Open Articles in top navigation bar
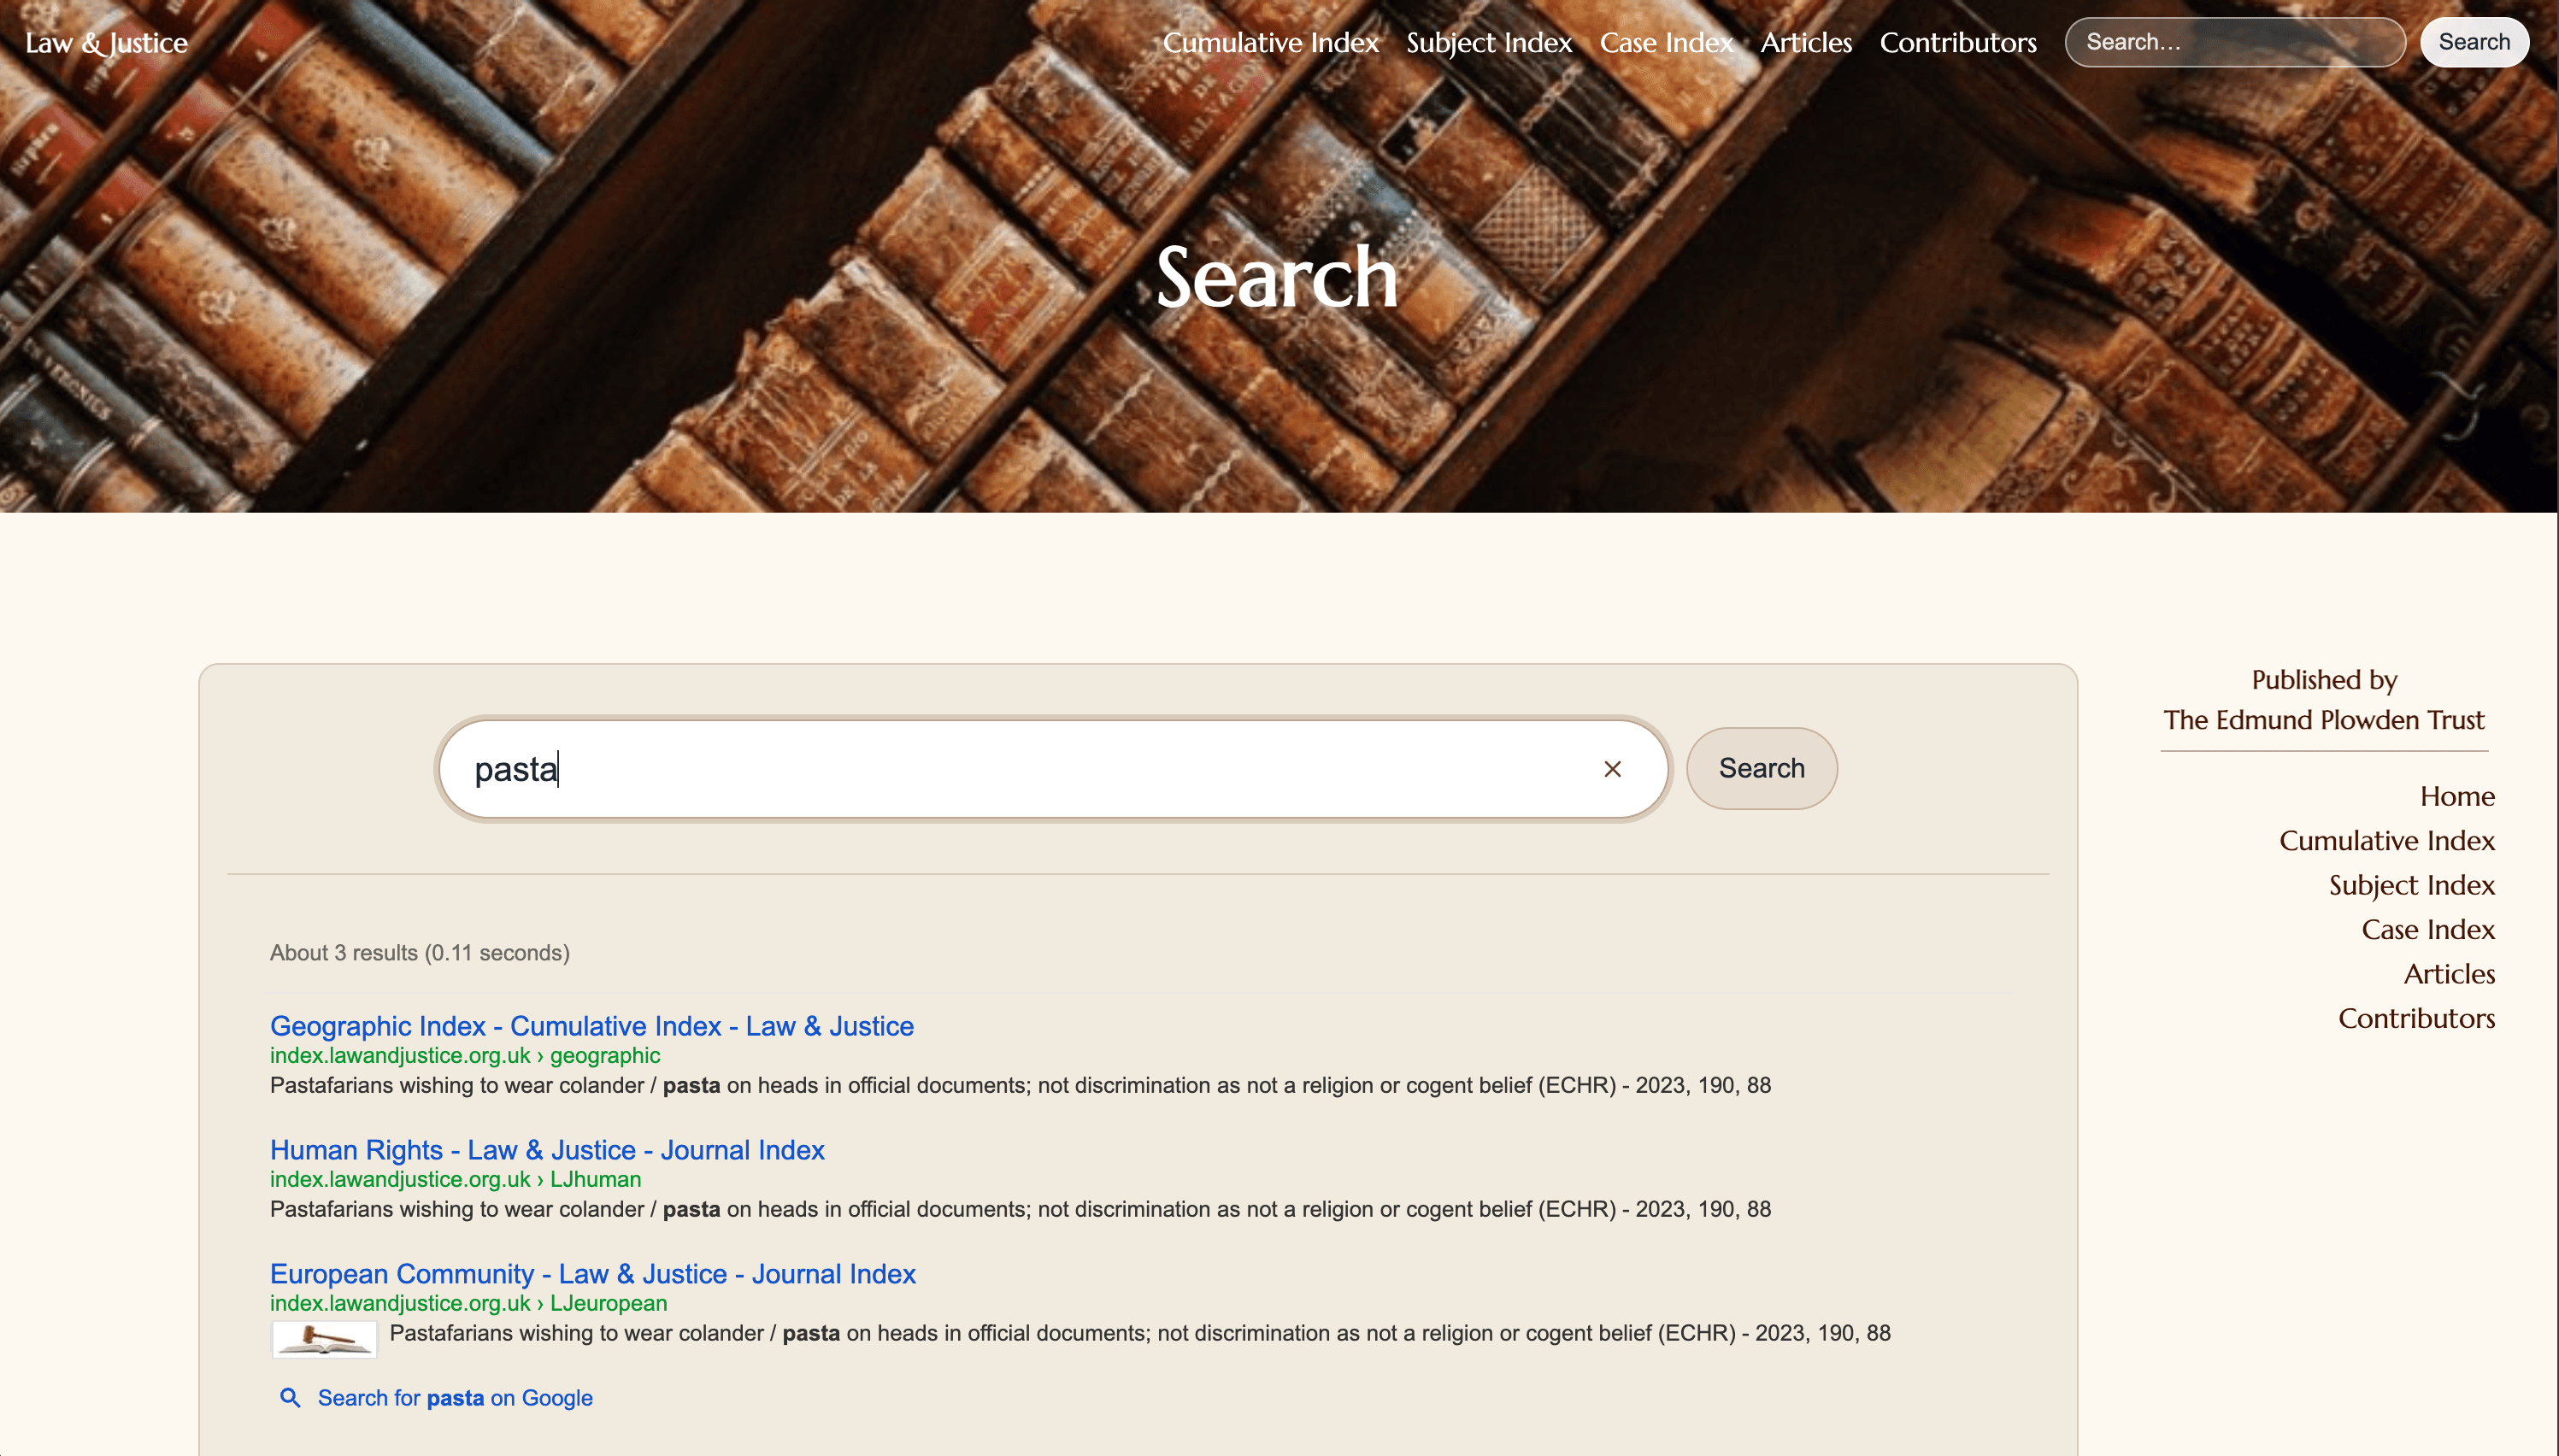The image size is (2559, 1456). (1805, 42)
